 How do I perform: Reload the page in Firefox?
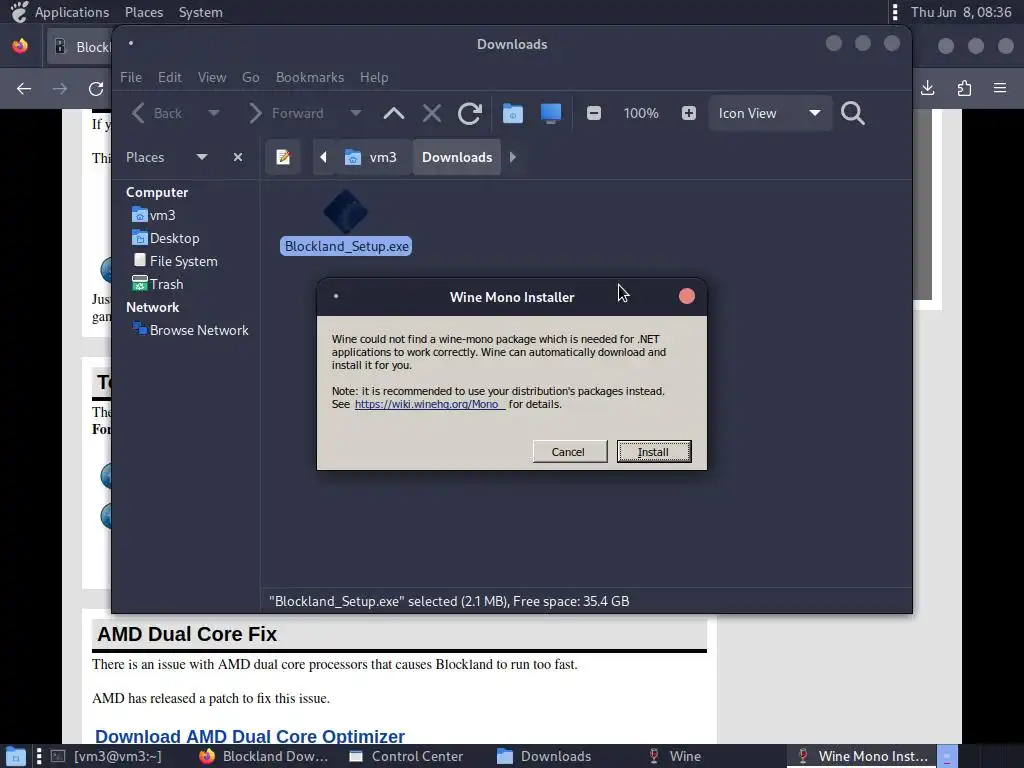(96, 88)
